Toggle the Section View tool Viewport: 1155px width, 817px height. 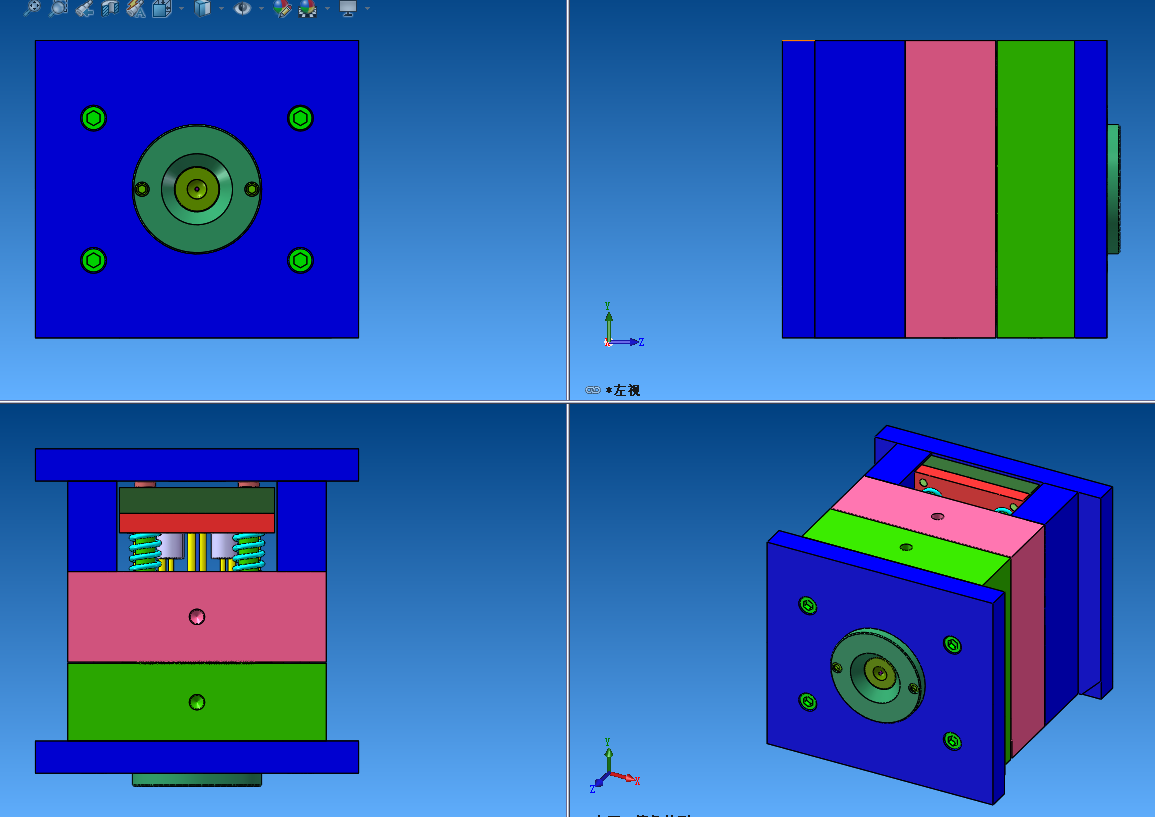110,8
